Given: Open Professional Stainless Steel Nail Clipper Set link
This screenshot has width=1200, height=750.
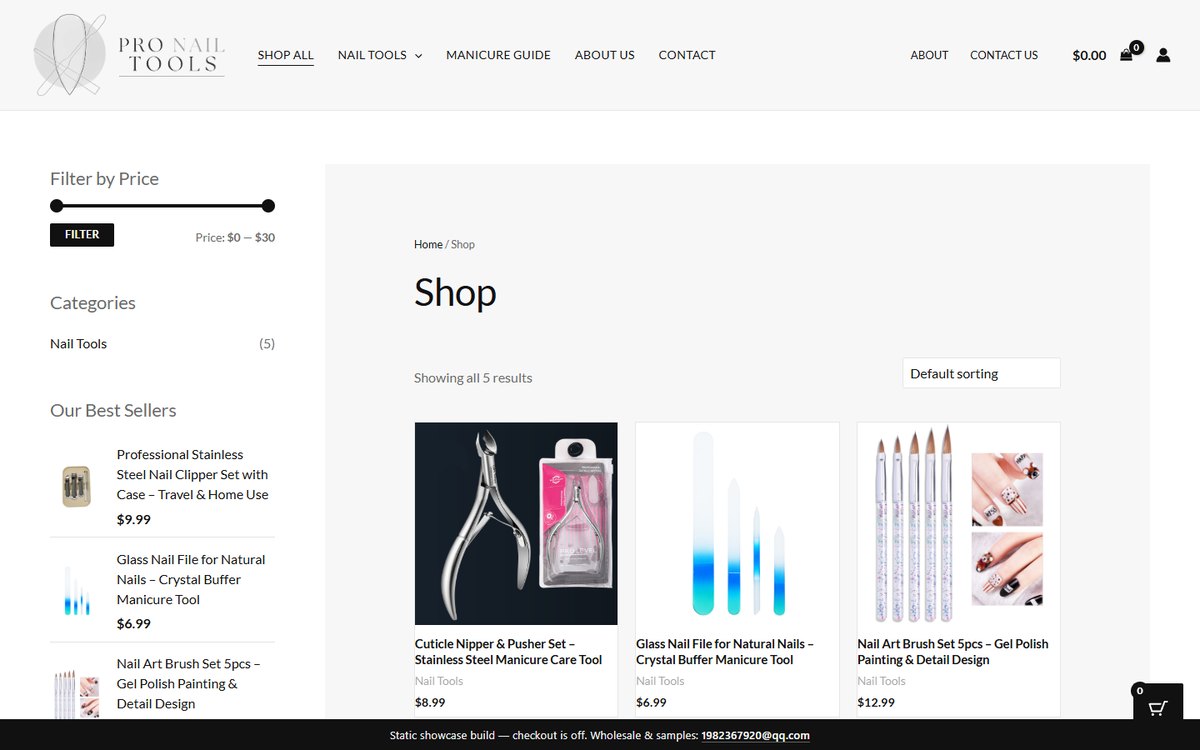Looking at the screenshot, I should [x=192, y=474].
